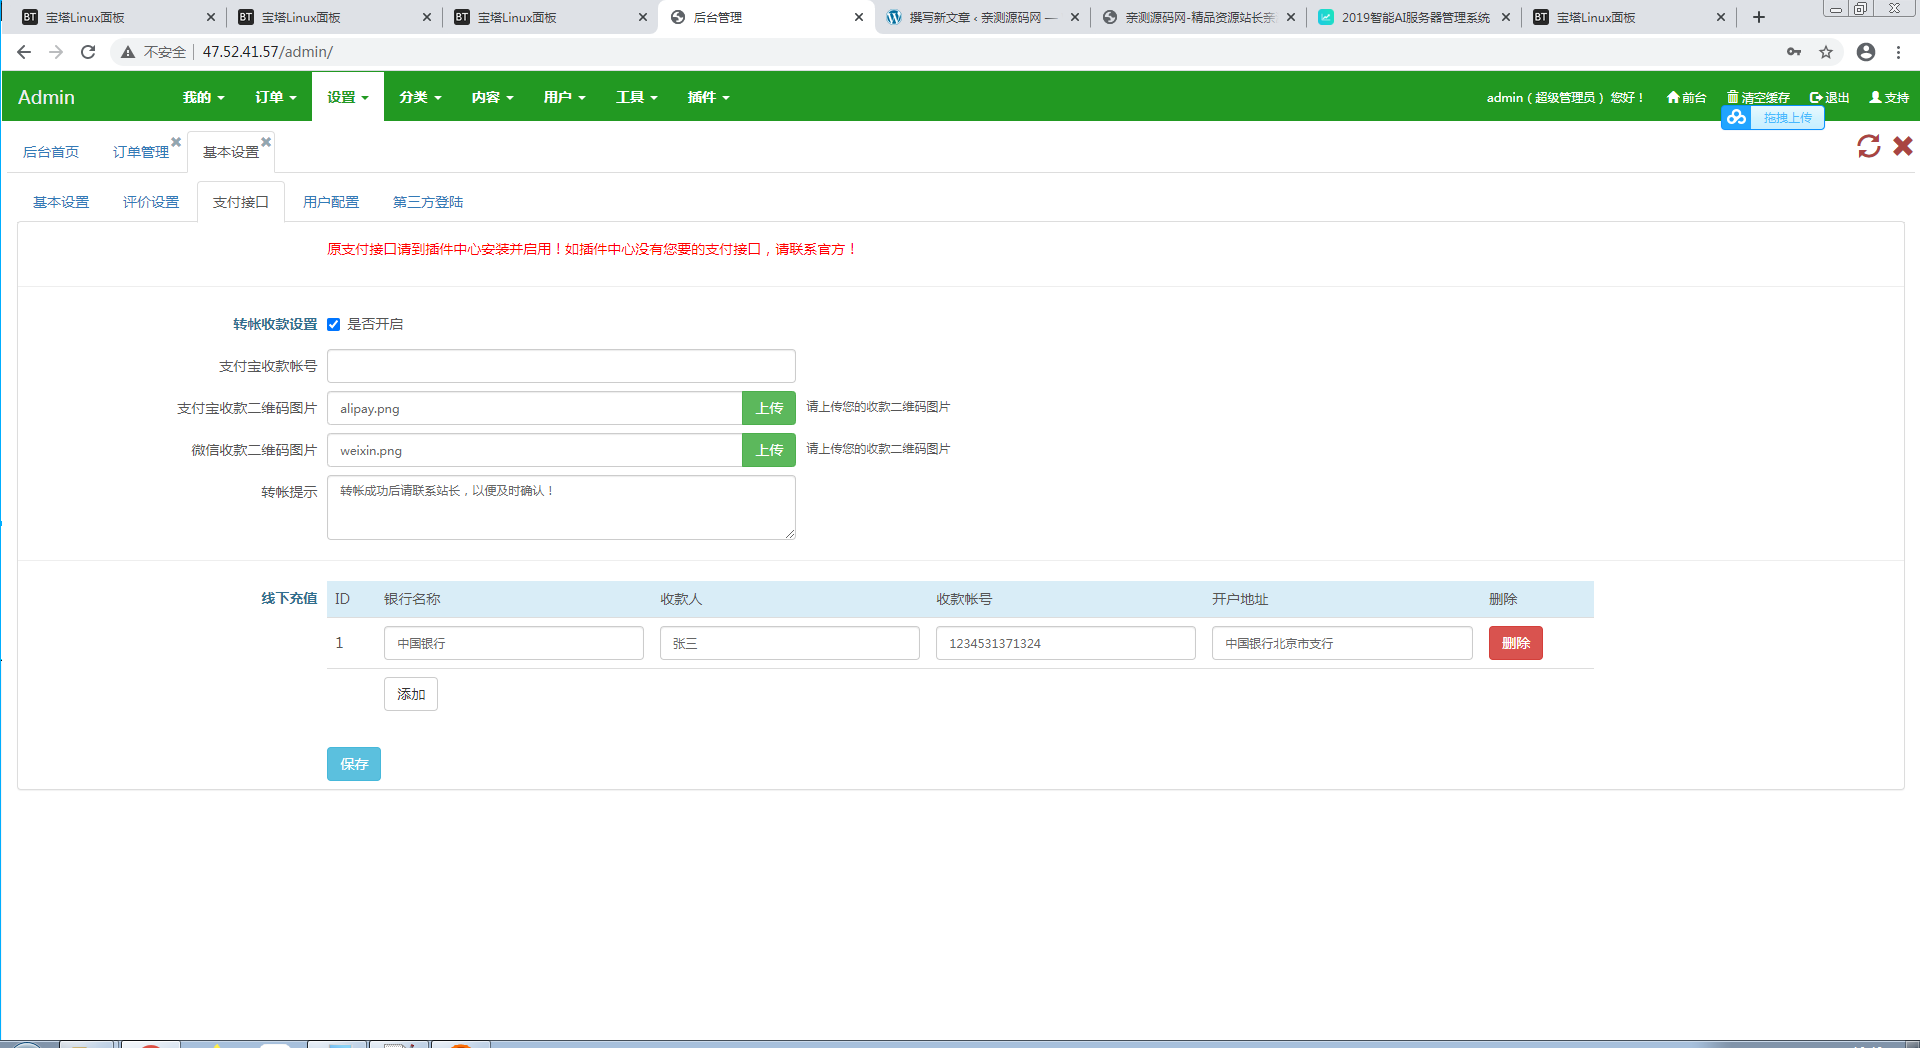This screenshot has width=1920, height=1048.
Task: Click the 退出 logout icon
Action: 1816,97
